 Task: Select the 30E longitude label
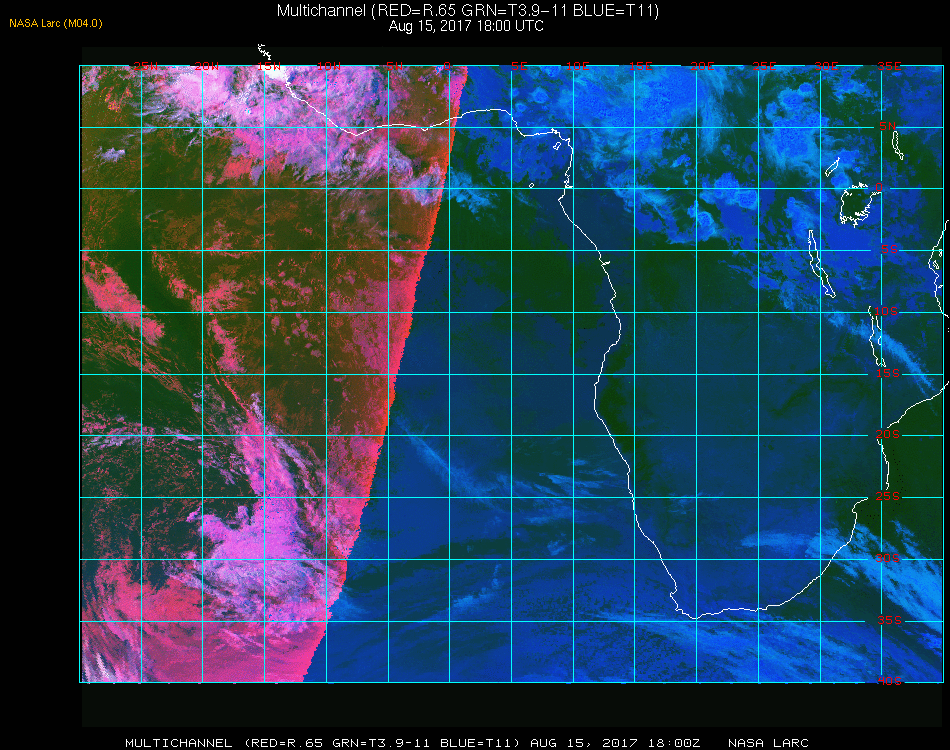tap(826, 66)
